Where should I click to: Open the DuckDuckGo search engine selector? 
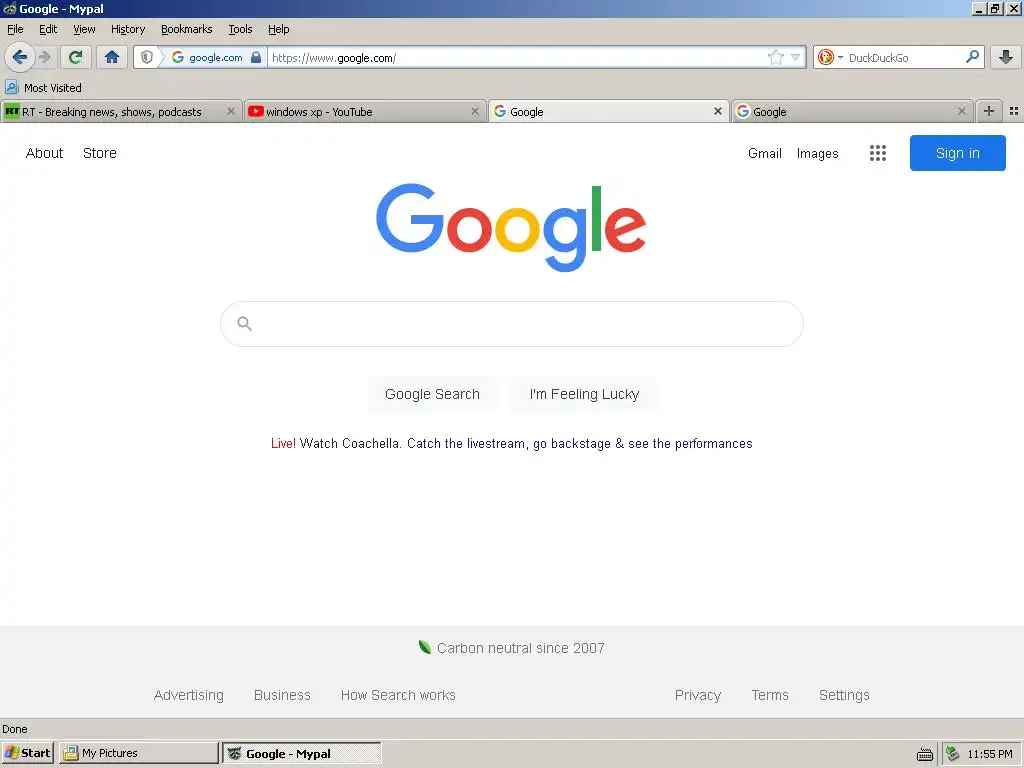coord(829,57)
